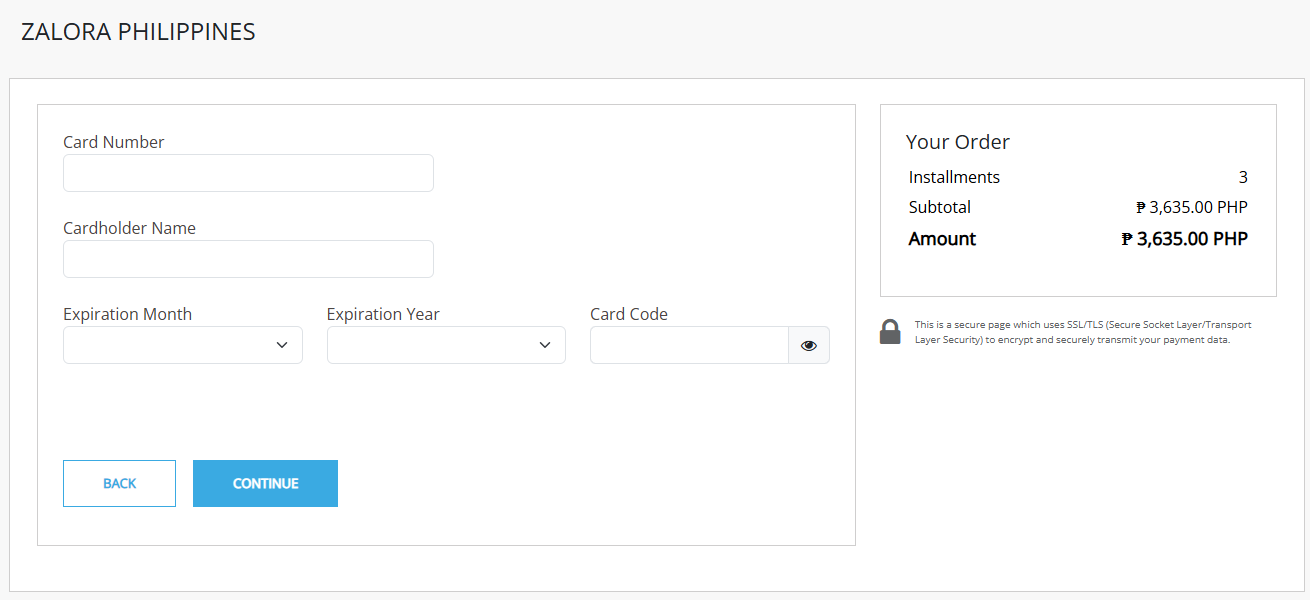This screenshot has width=1310, height=600.
Task: Click the Subtotal price amount
Action: click(1191, 207)
